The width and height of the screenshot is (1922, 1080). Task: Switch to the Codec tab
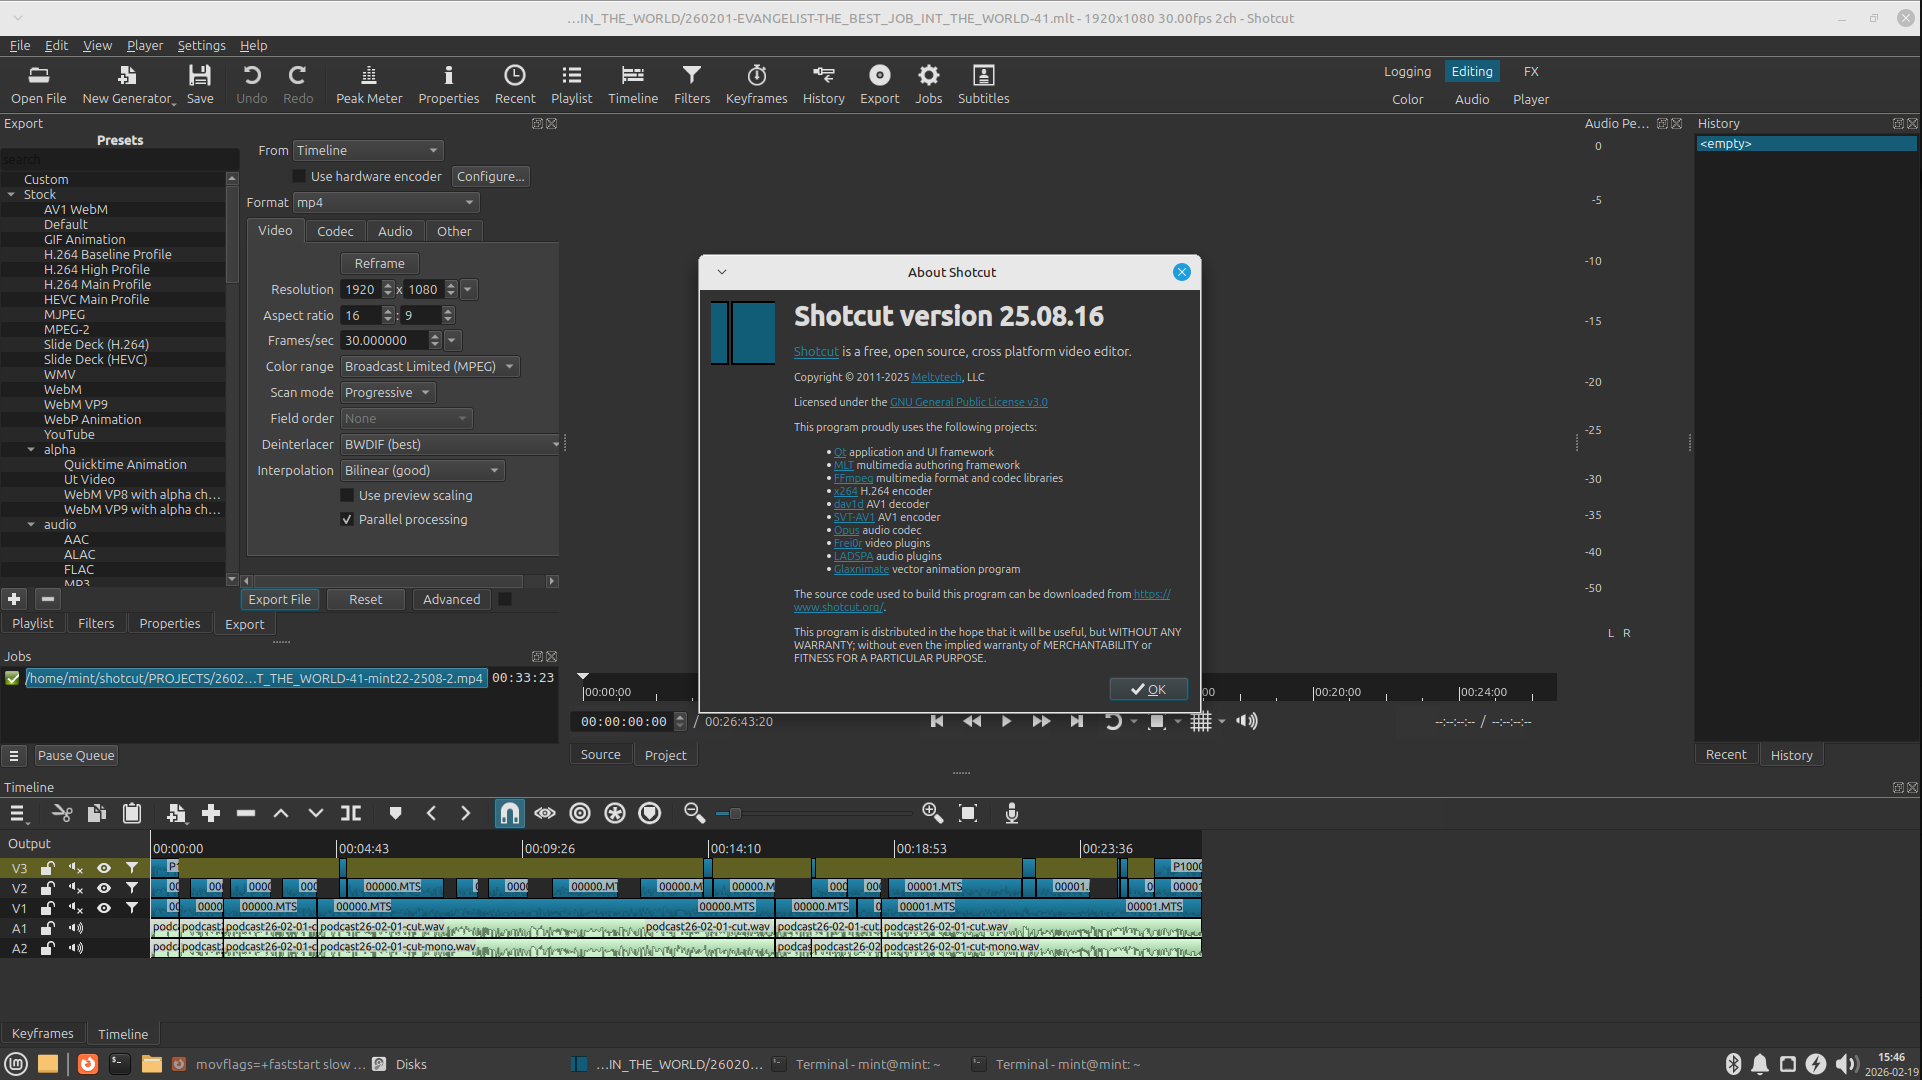[335, 231]
